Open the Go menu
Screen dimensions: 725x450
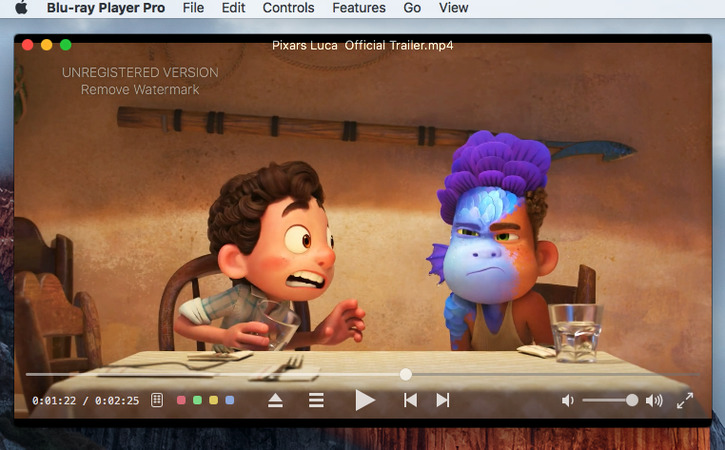pos(412,8)
